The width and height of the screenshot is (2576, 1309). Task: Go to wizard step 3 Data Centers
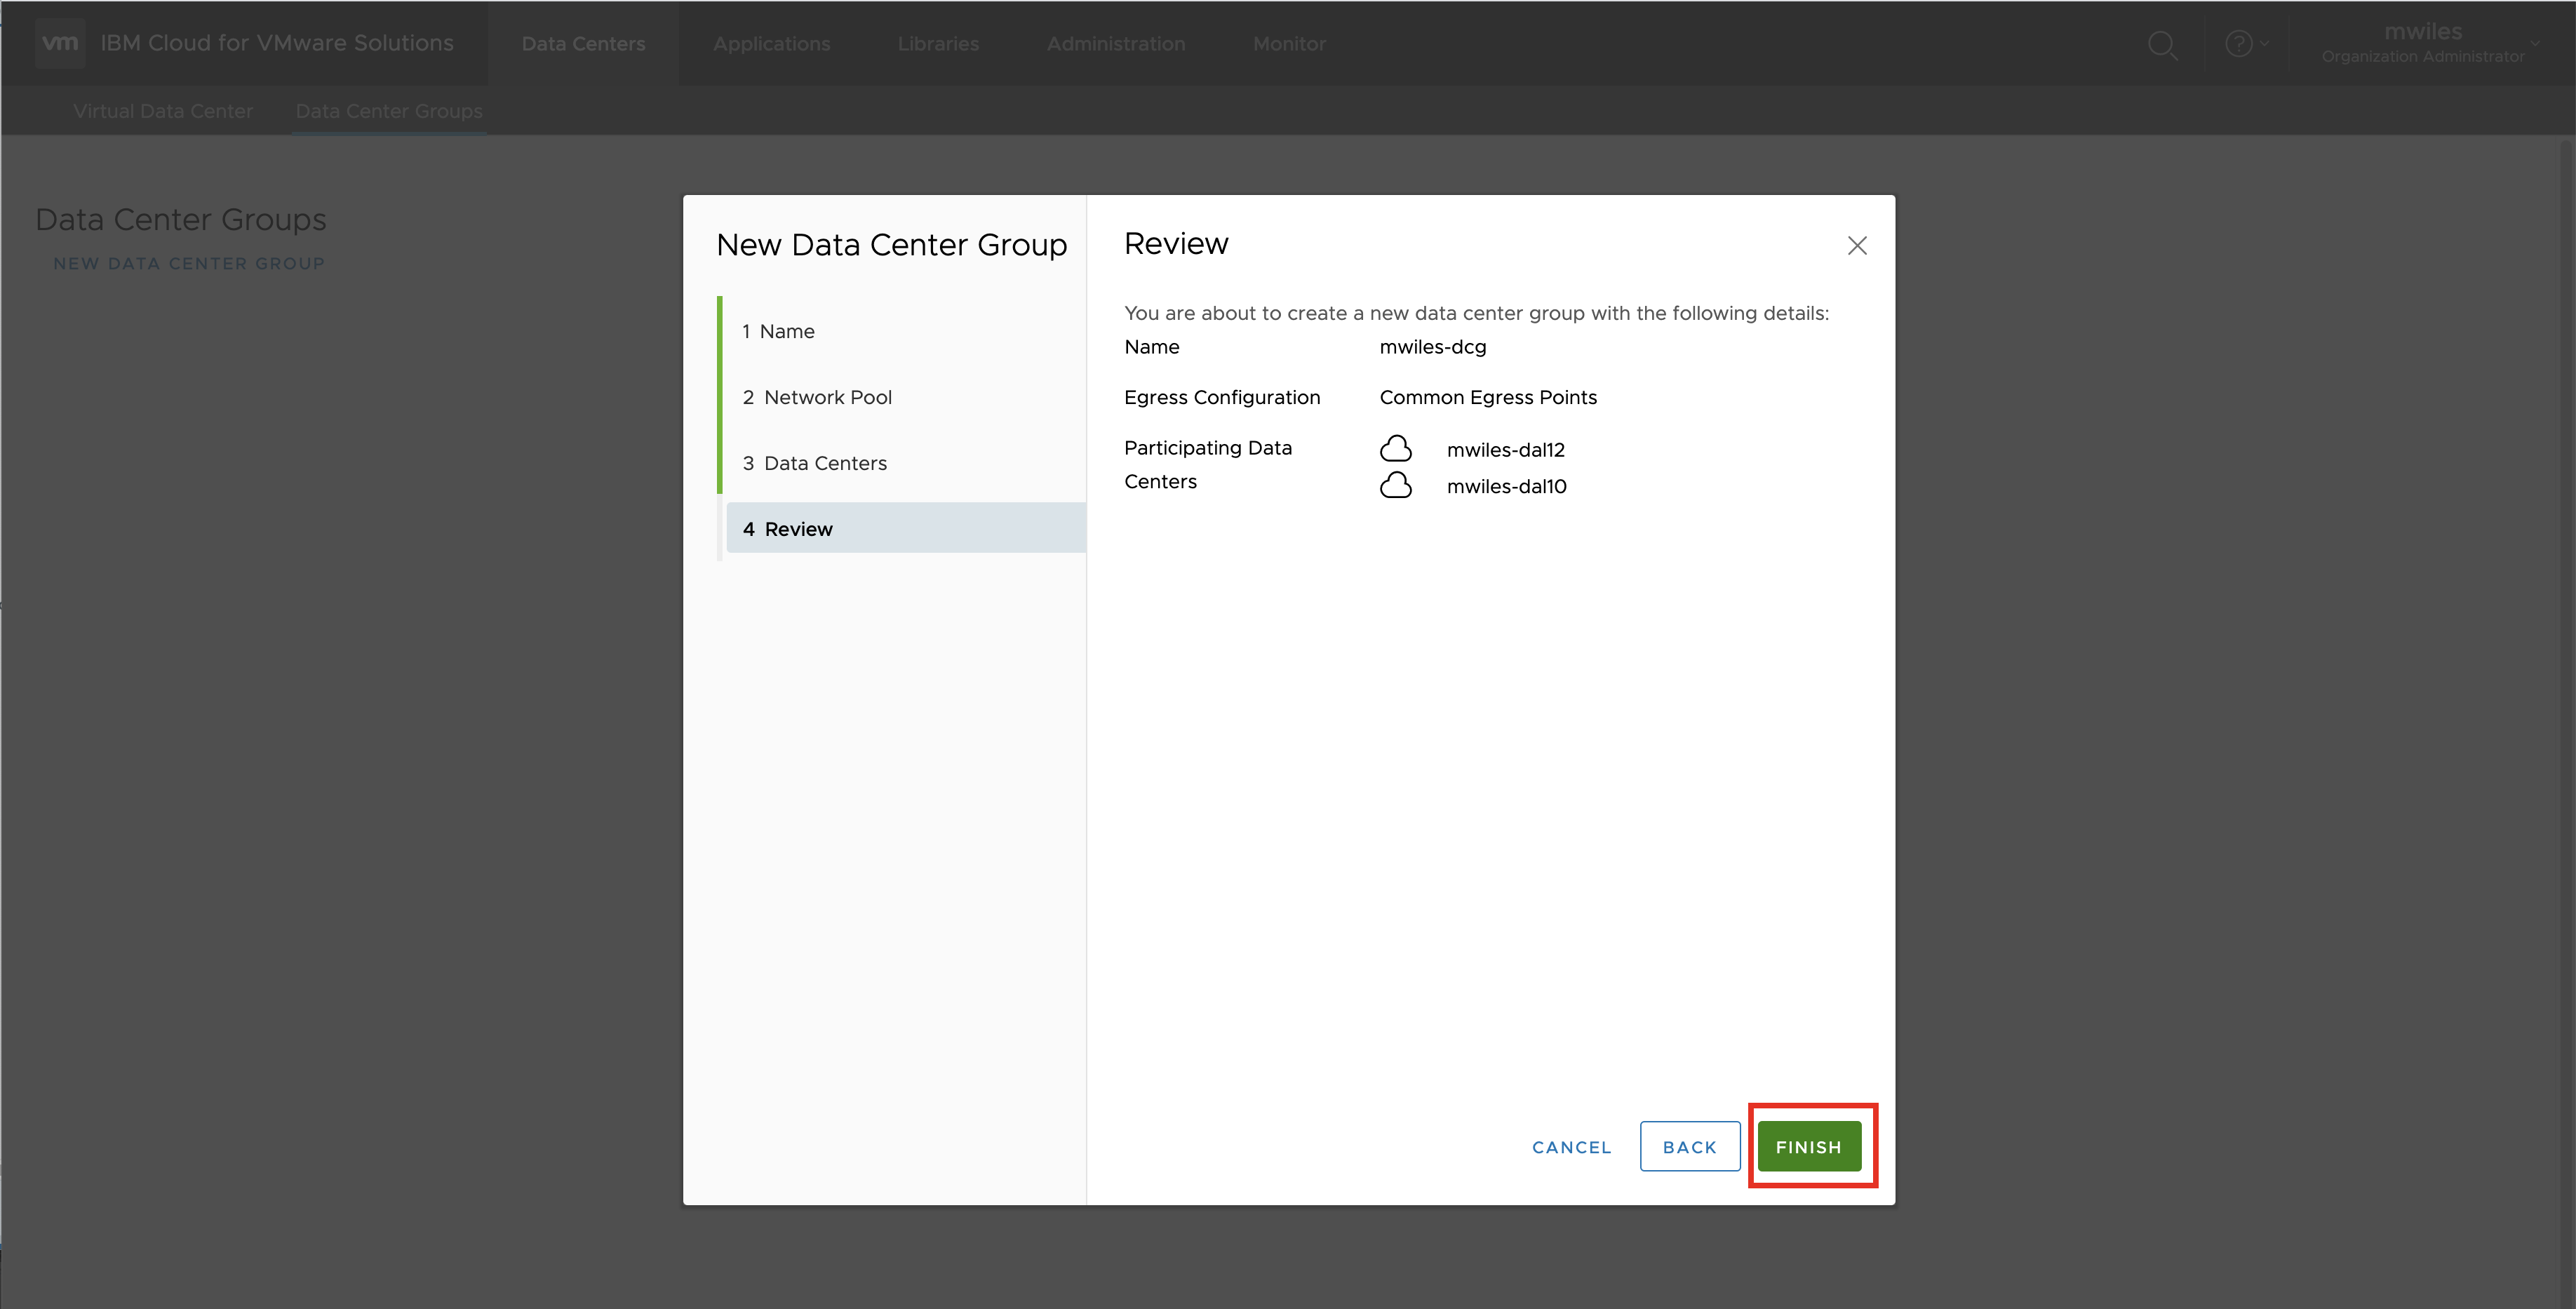(825, 463)
